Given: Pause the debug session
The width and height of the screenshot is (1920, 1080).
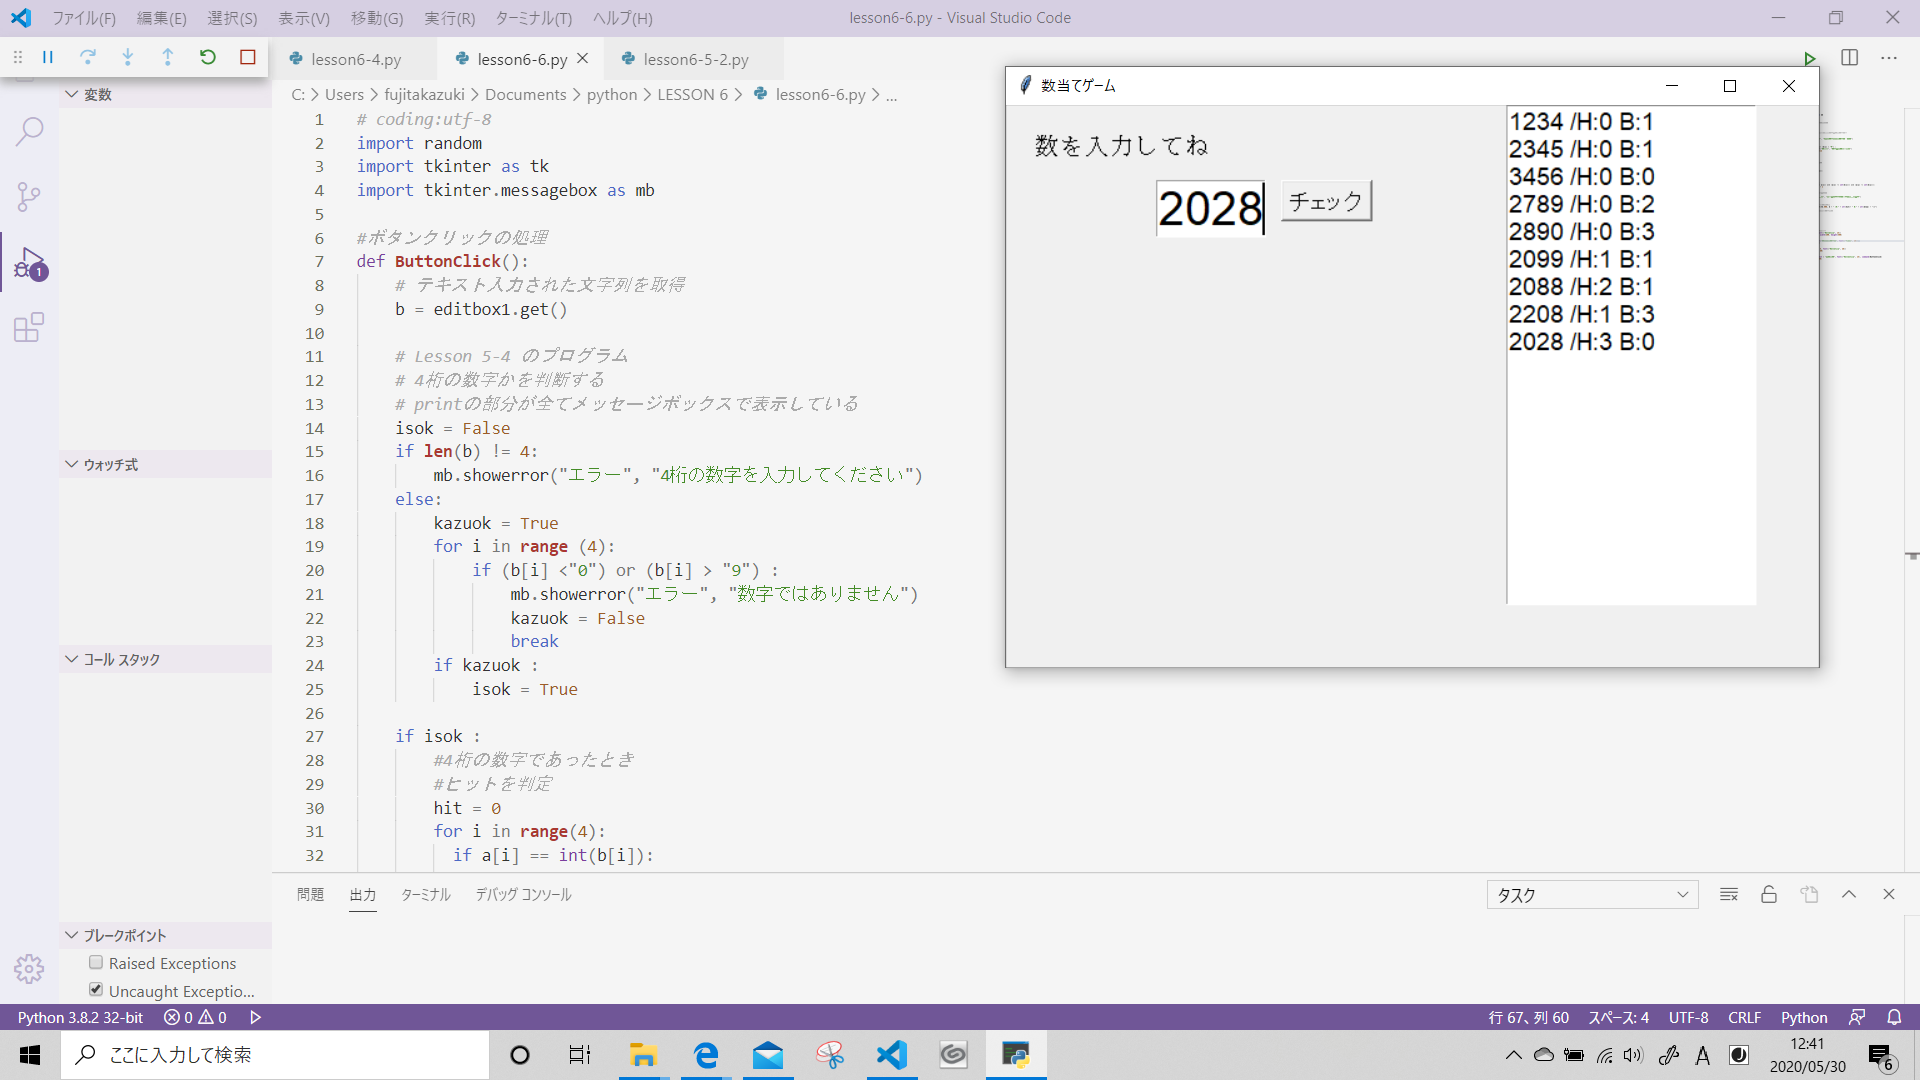Looking at the screenshot, I should click(x=48, y=57).
